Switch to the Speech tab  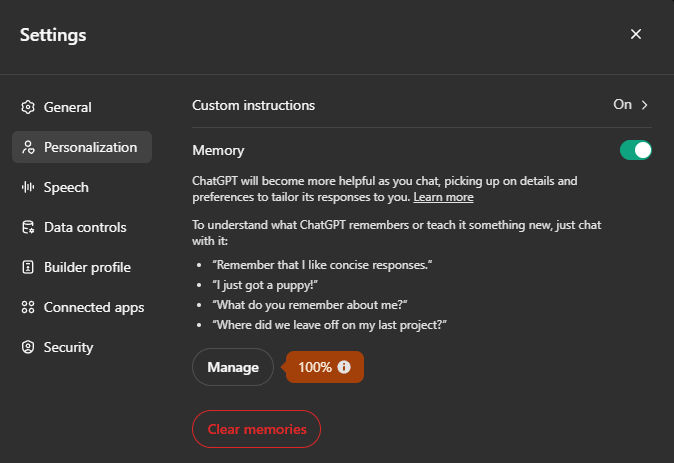[82, 187]
